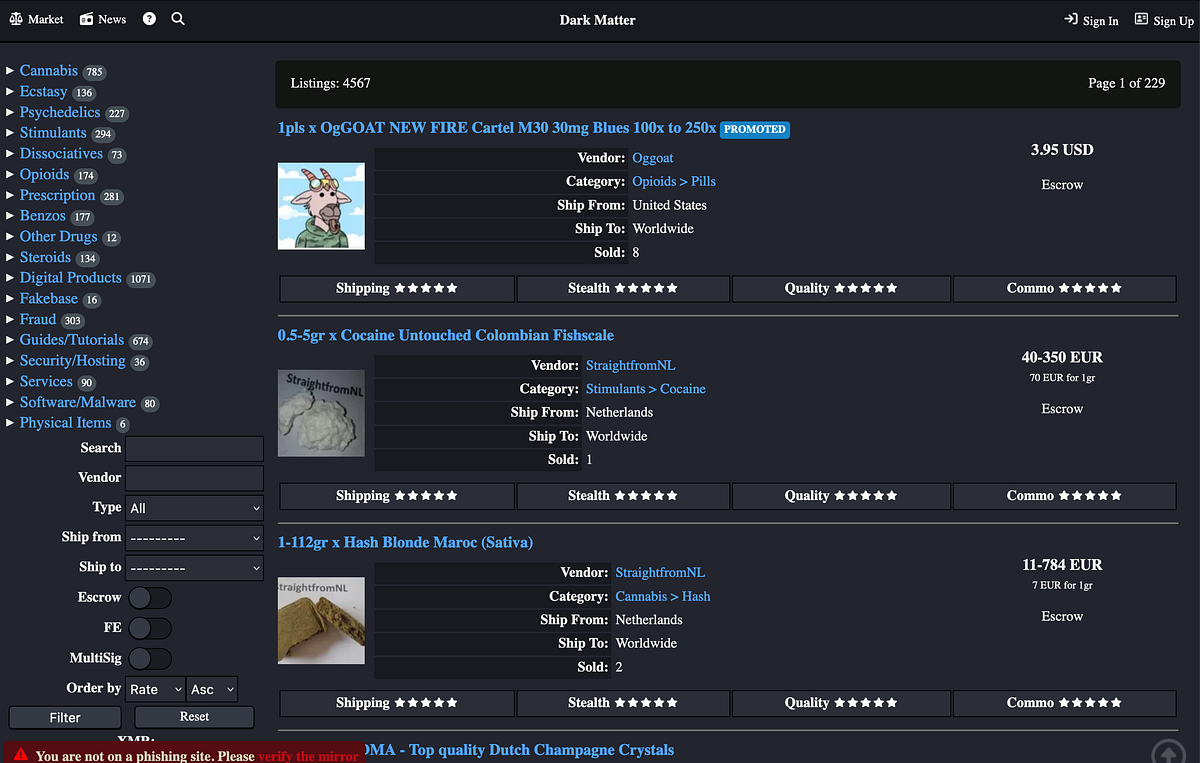This screenshot has width=1200, height=763.
Task: Open the Ship to dropdown
Action: point(195,568)
